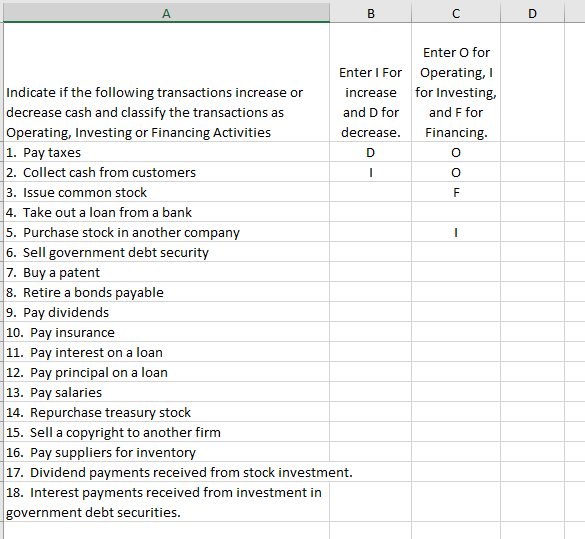Click the instructions cell starting 'Indicate if the following'
Image resolution: width=585 pixels, height=539 pixels.
pyautogui.click(x=166, y=82)
